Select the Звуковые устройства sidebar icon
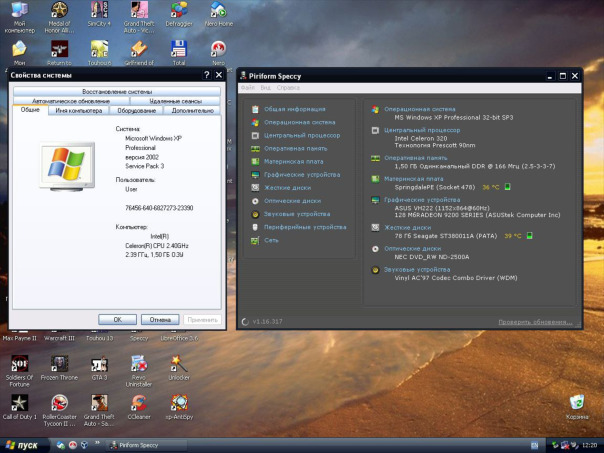The height and width of the screenshot is (453, 604). click(255, 214)
